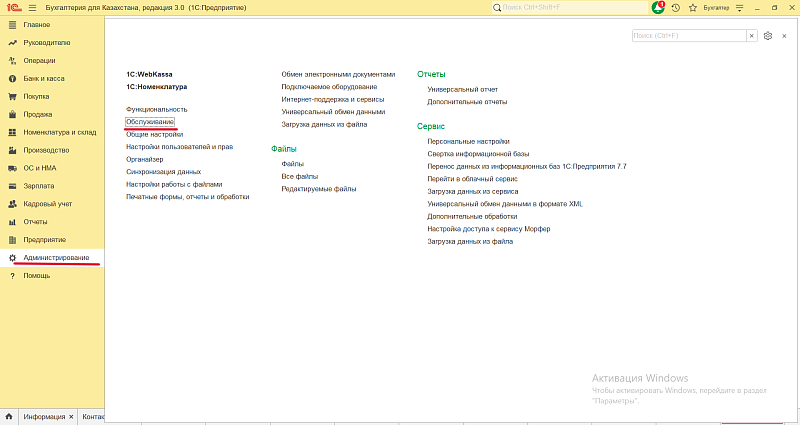Viewport: 800px width, 425px height.
Task: Click the Предприятие building icon
Action: tap(12, 240)
